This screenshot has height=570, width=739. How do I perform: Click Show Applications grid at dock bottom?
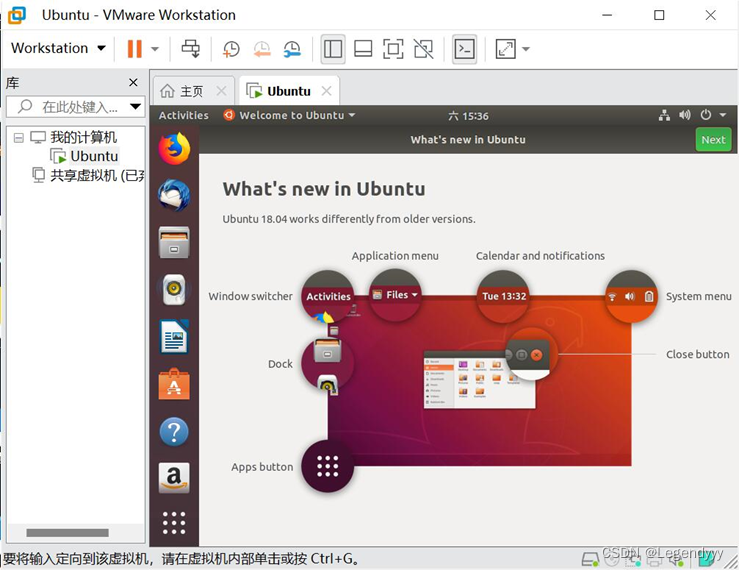click(x=174, y=523)
